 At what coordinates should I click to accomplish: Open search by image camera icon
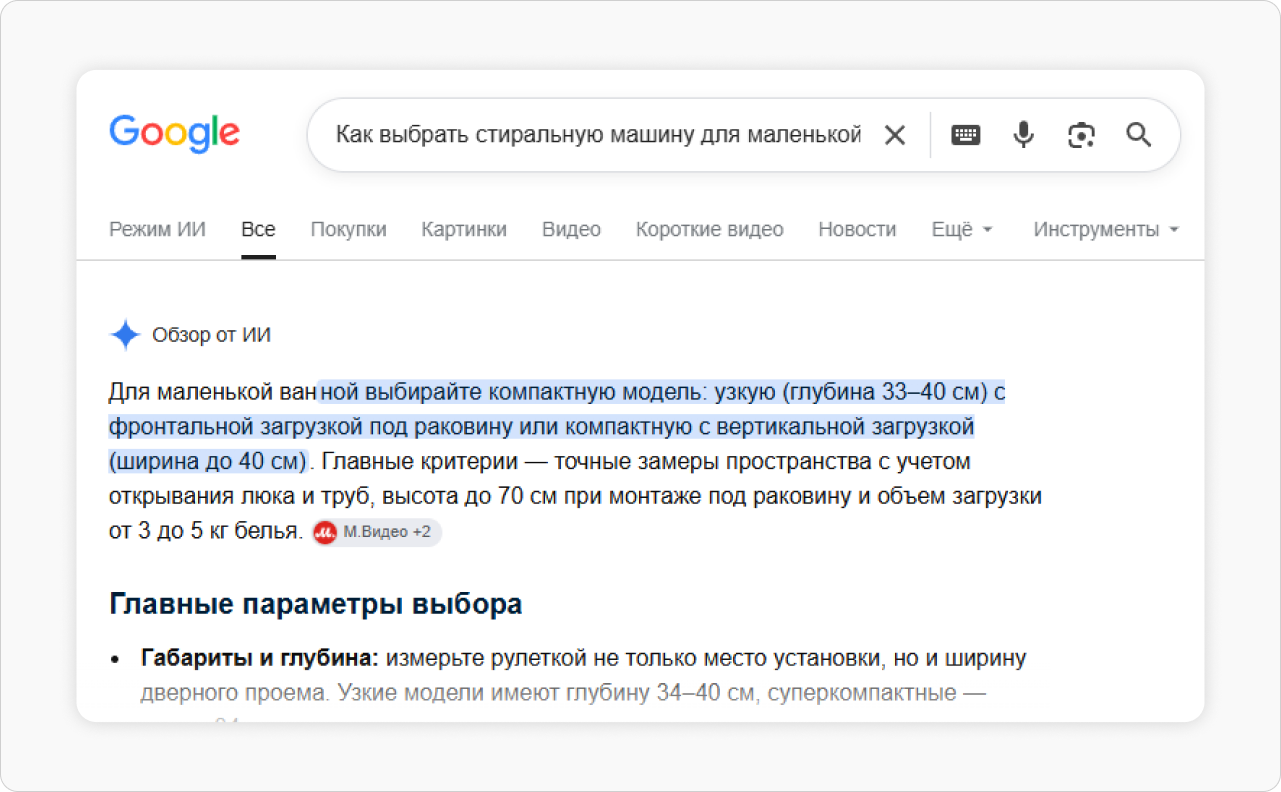[1081, 135]
